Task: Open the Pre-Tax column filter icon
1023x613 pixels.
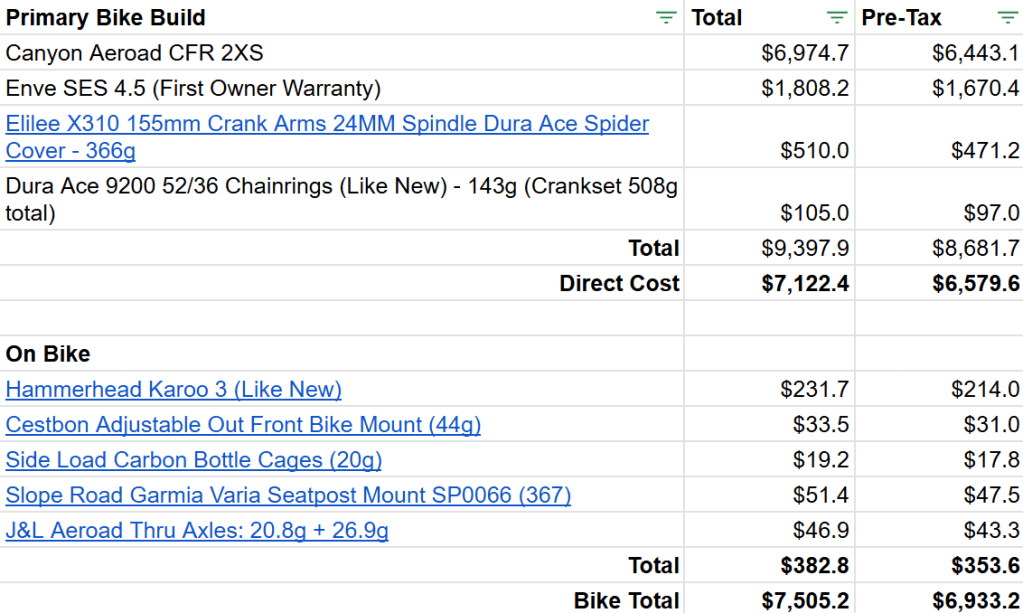Action: point(1007,18)
